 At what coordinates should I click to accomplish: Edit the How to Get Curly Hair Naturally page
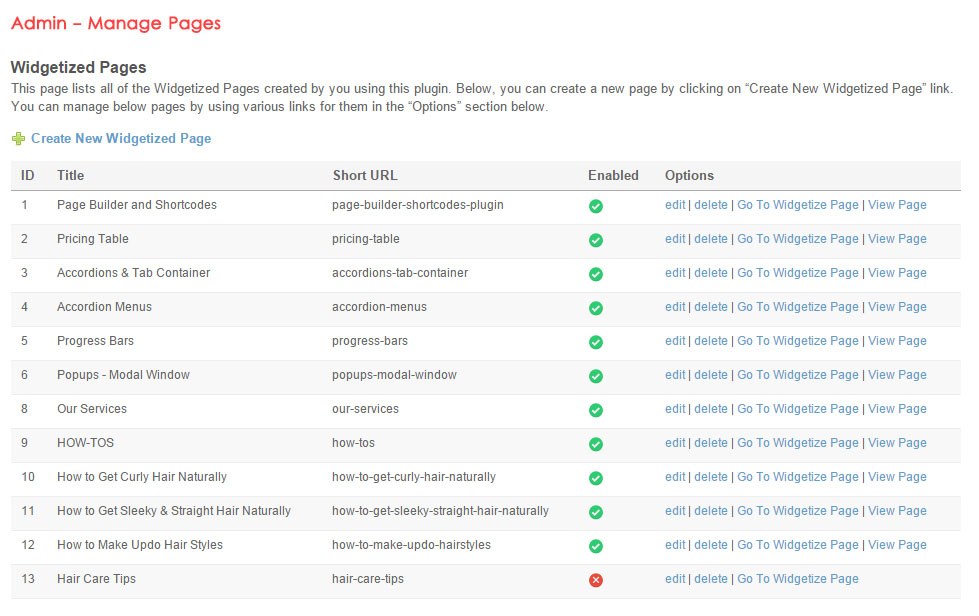(x=675, y=477)
